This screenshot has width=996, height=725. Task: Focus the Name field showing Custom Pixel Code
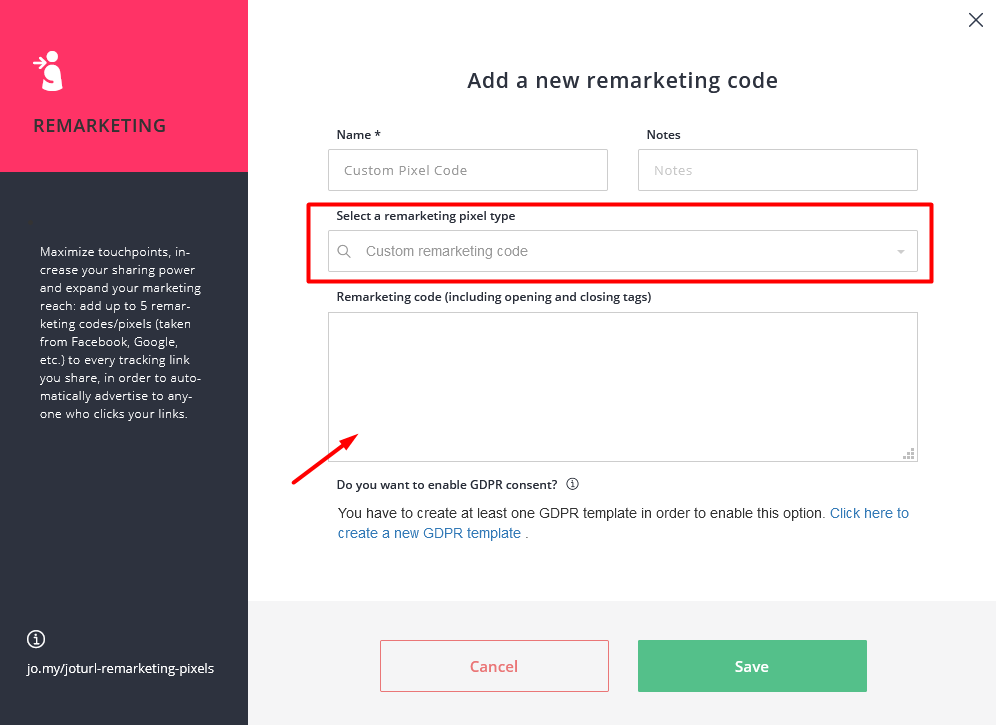point(468,170)
